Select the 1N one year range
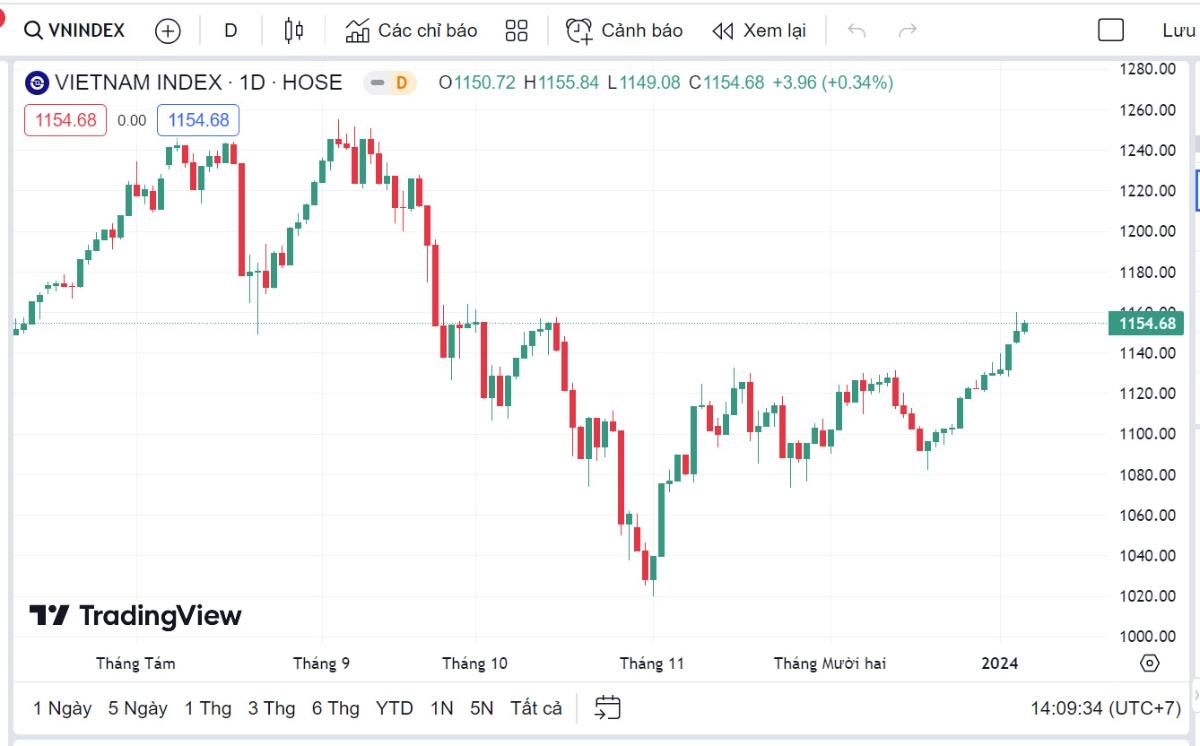Screen dimensions: 1200x746 pyautogui.click(x=442, y=708)
